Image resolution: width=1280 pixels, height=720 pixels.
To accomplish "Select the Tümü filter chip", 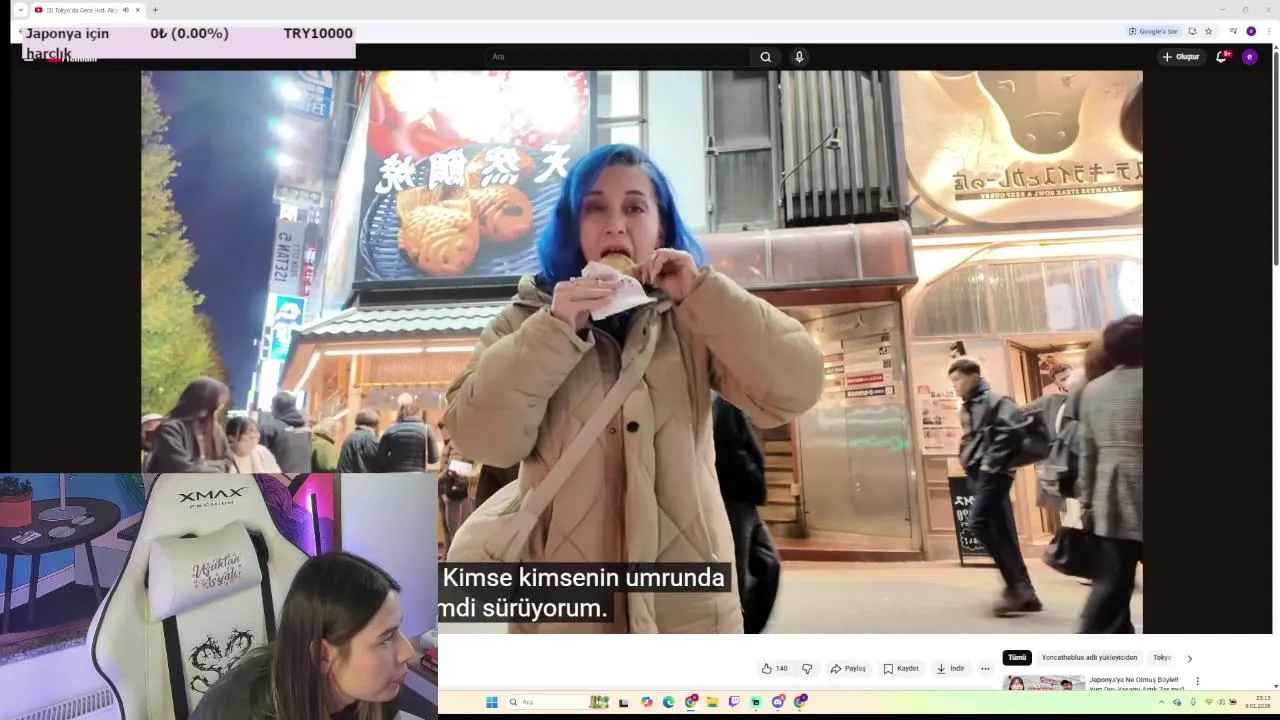I will [x=1017, y=658].
